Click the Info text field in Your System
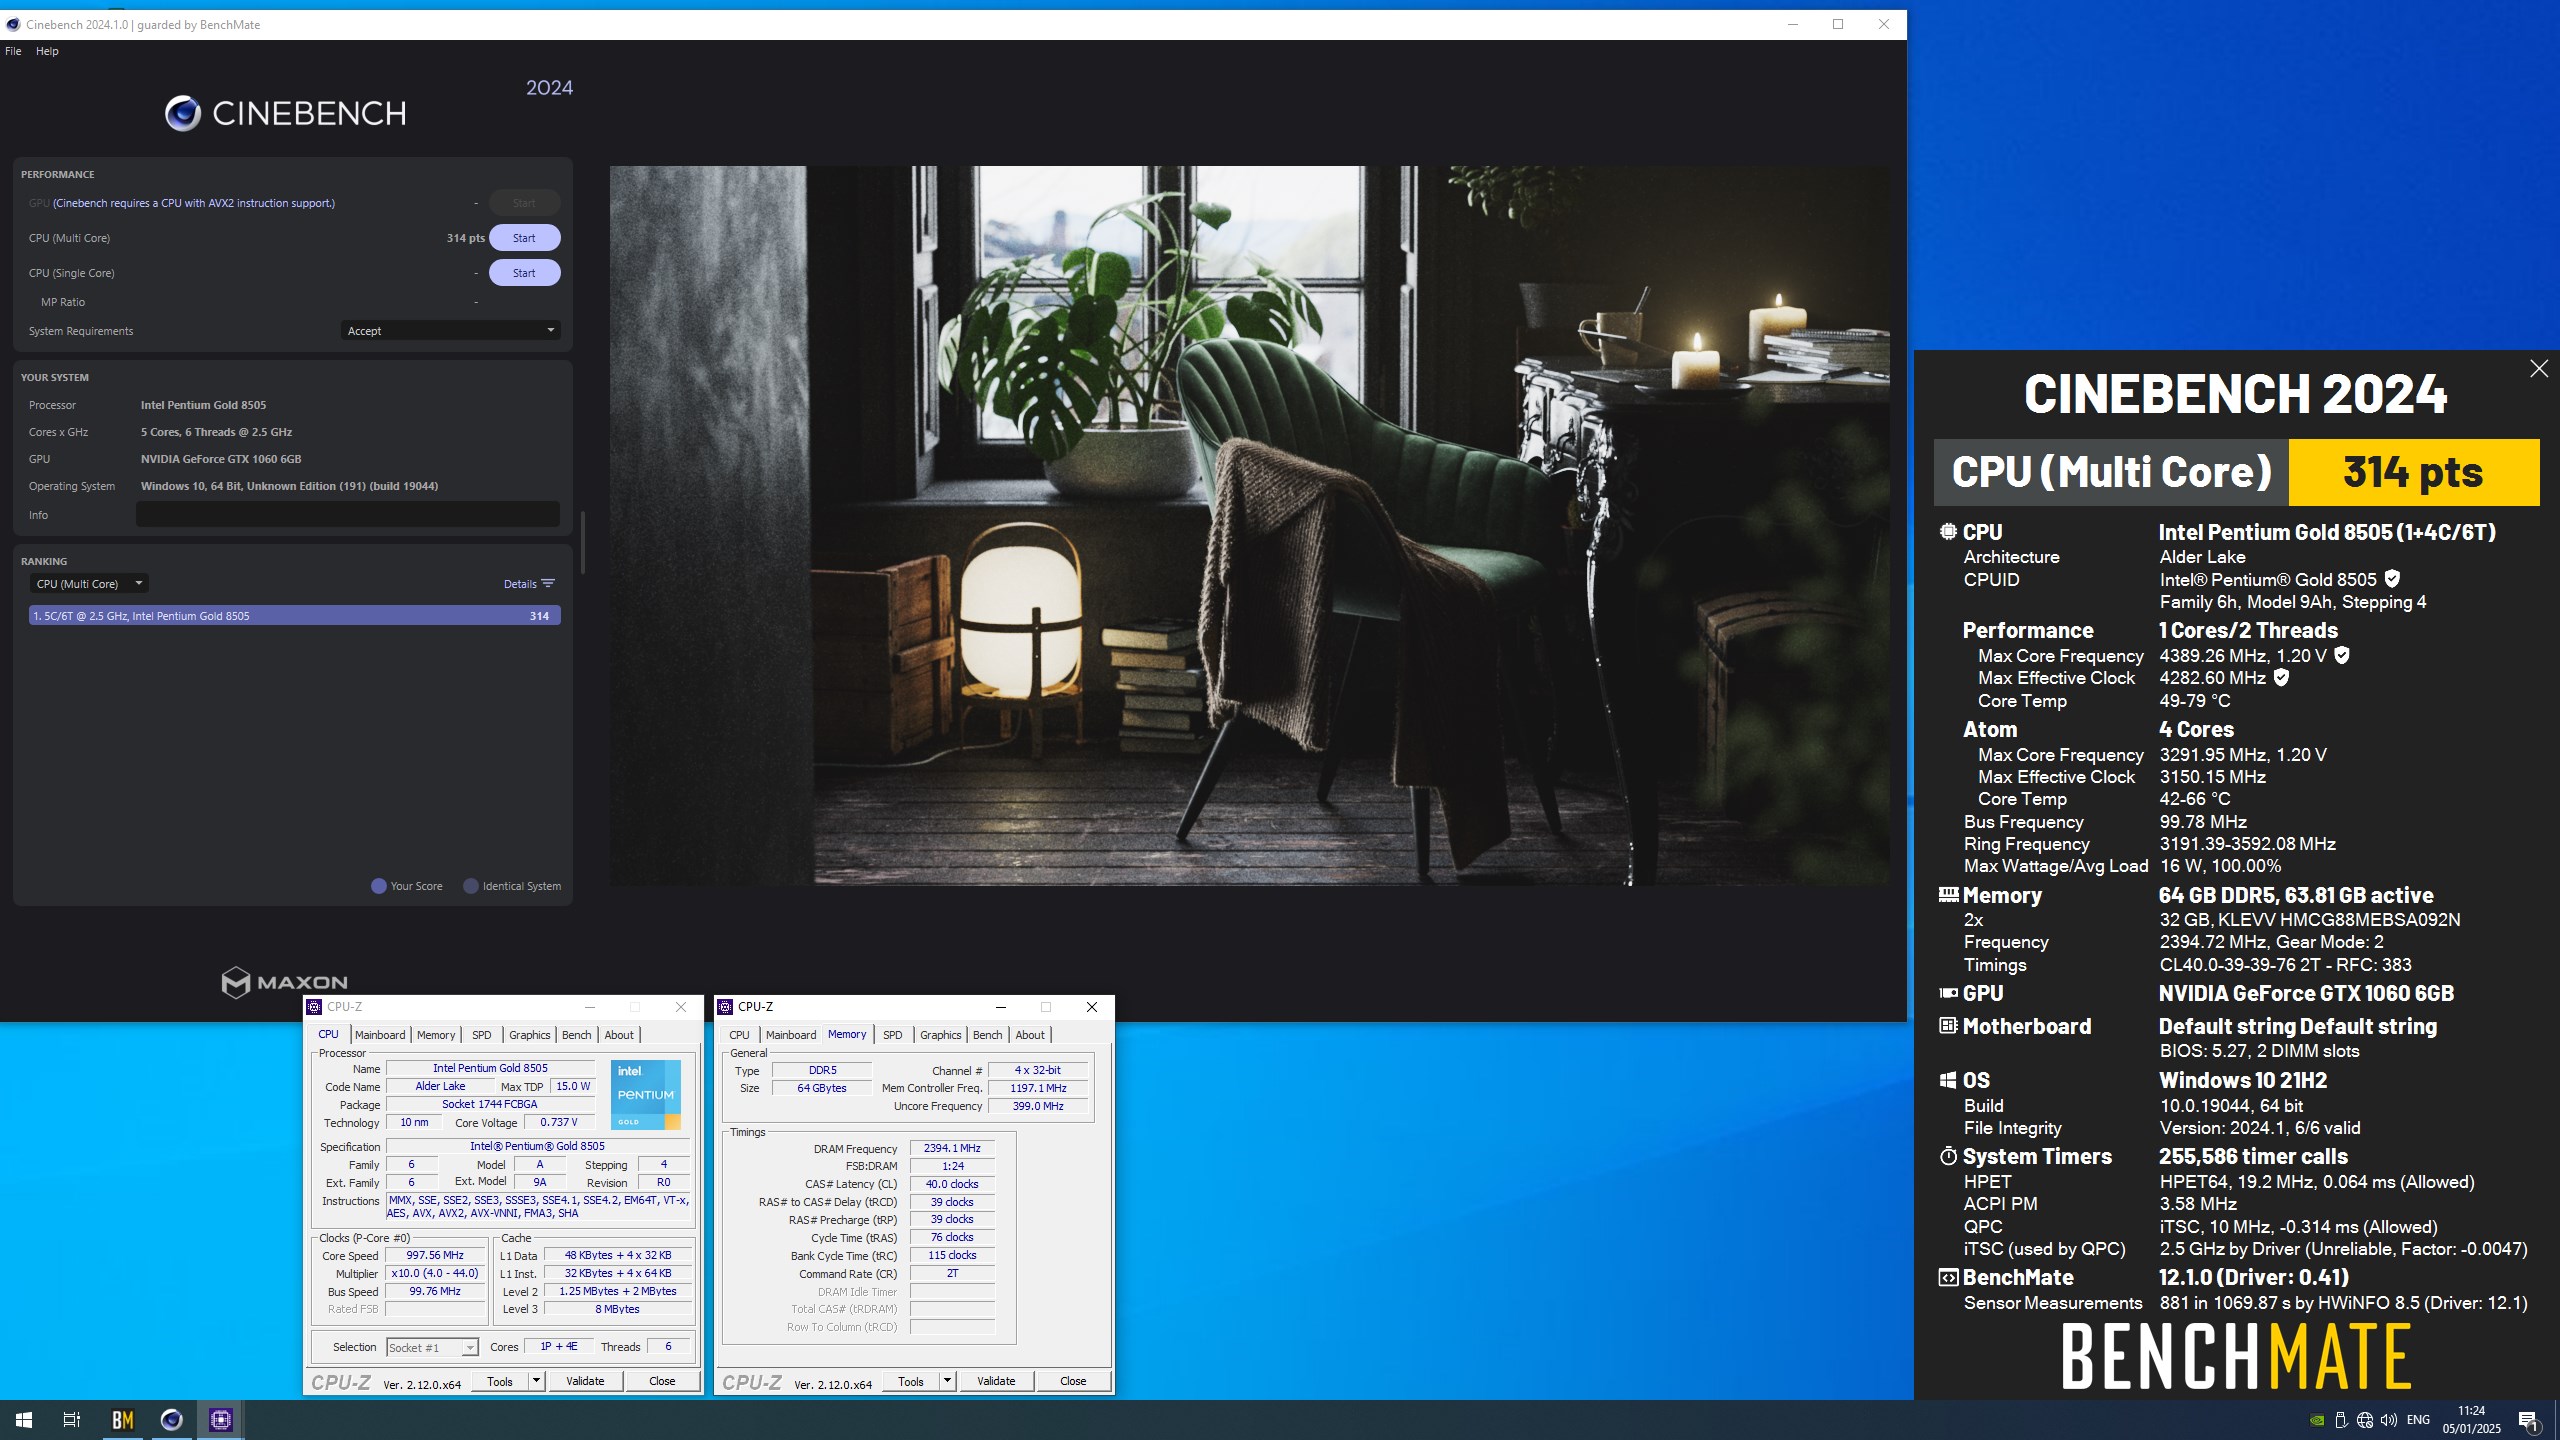Viewport: 2560px width, 1440px height. pos(348,514)
